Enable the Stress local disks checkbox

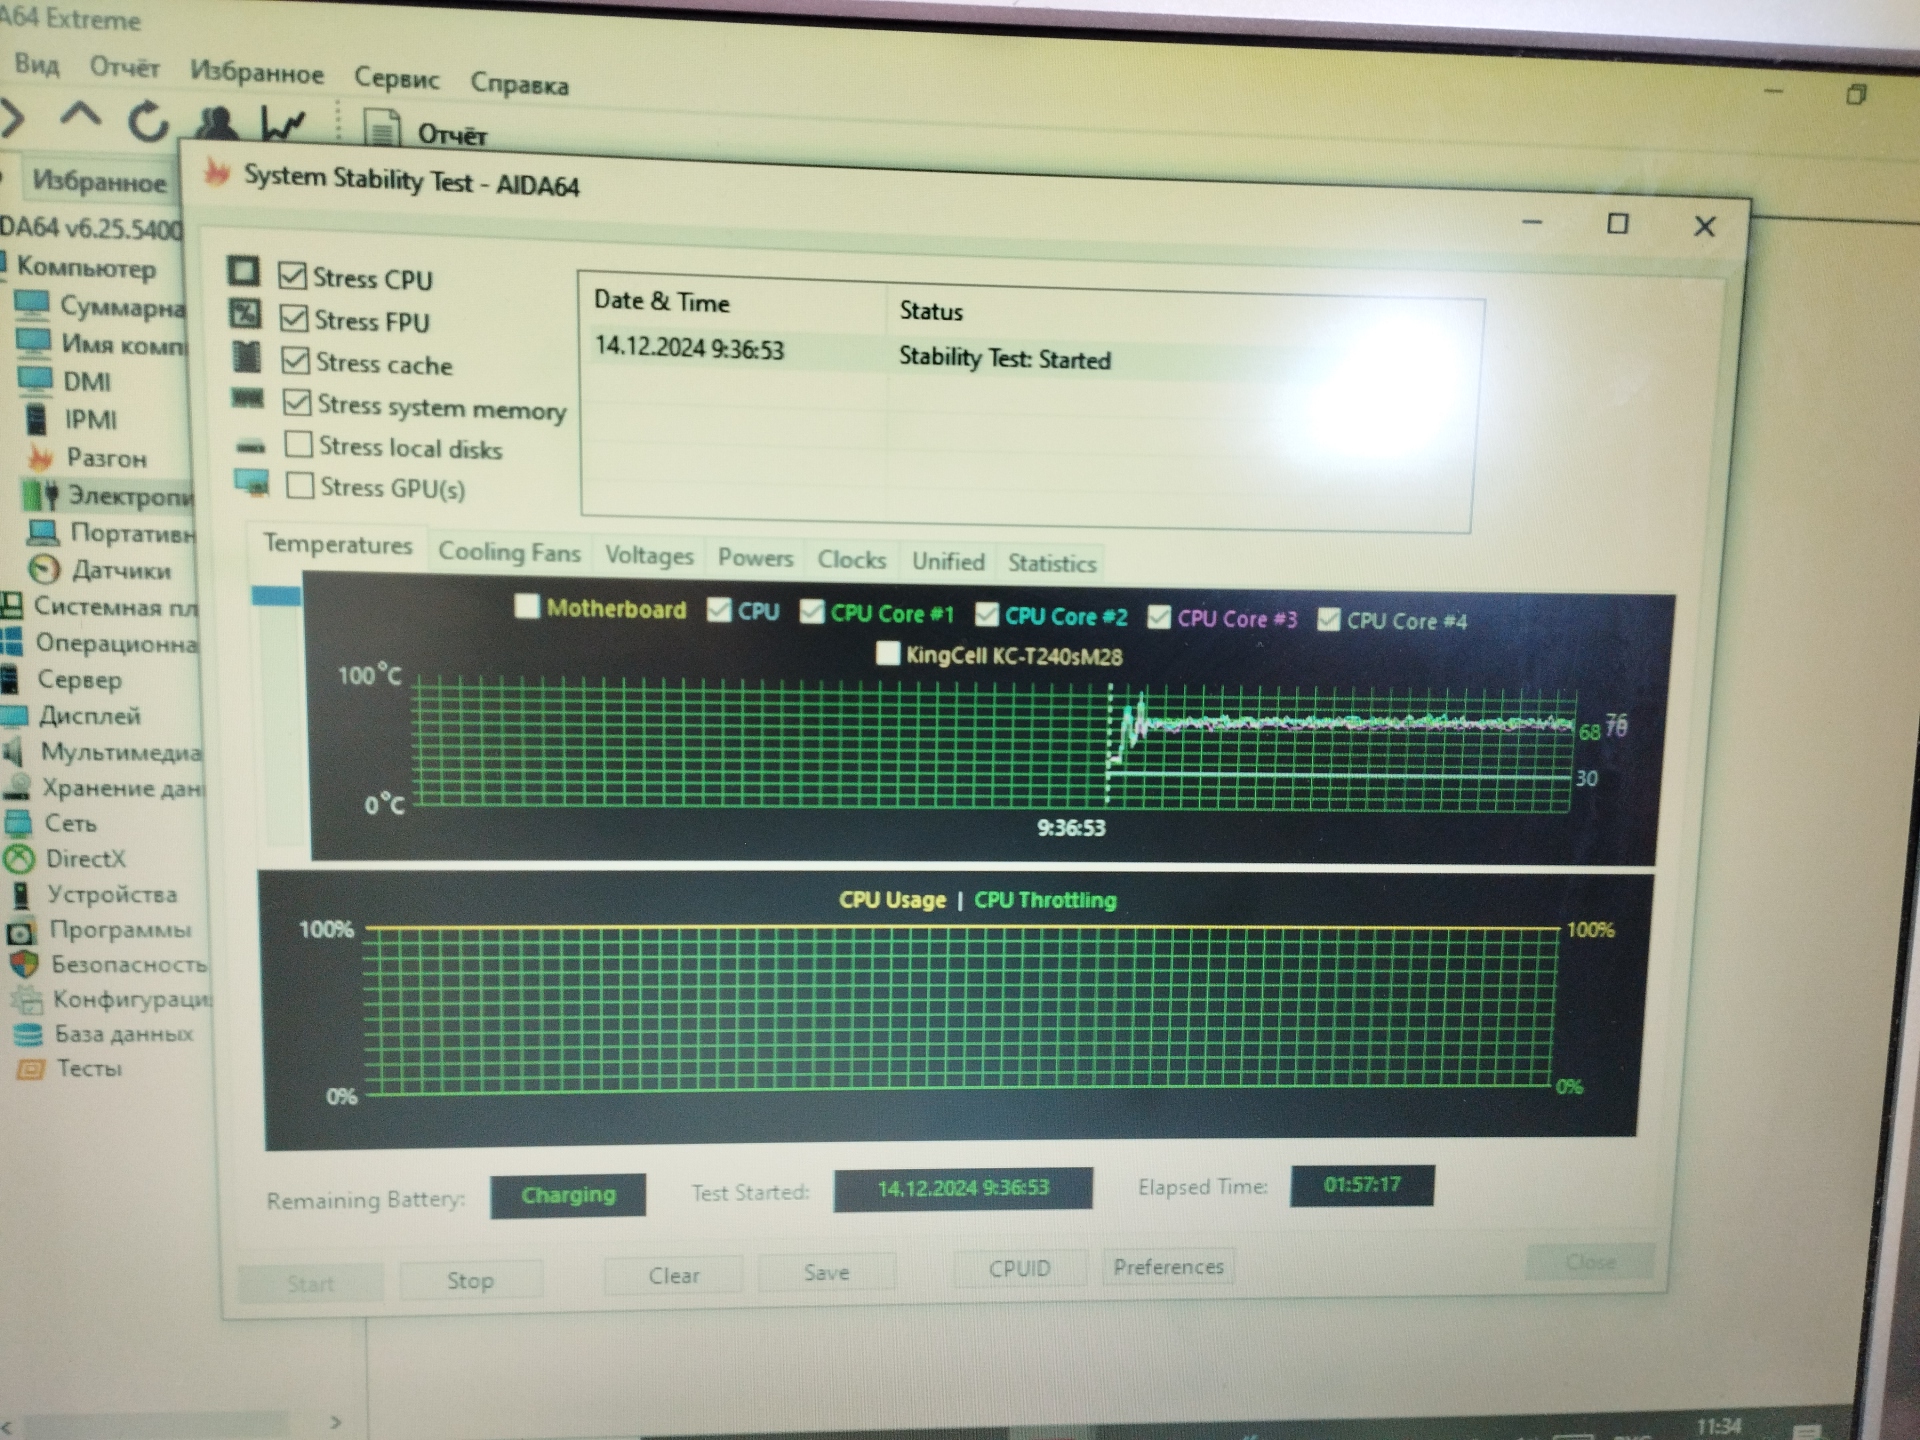point(298,443)
